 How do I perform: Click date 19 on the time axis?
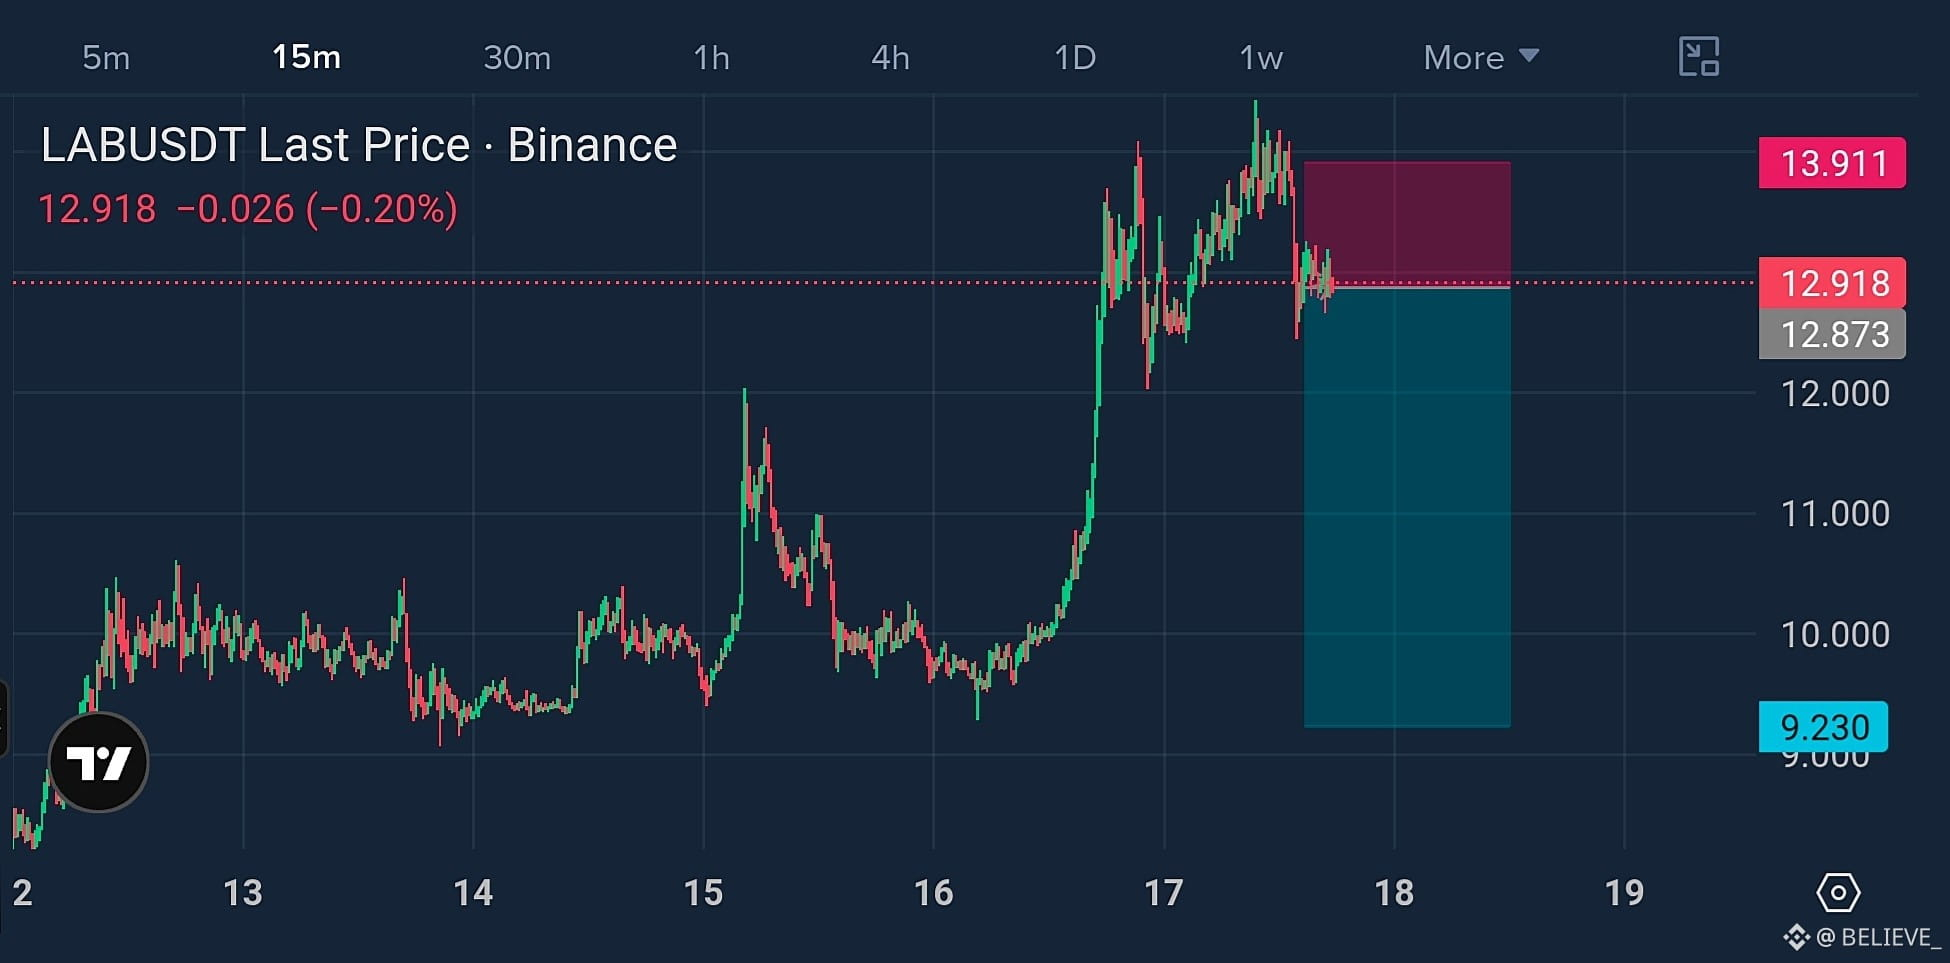[x=1625, y=893]
